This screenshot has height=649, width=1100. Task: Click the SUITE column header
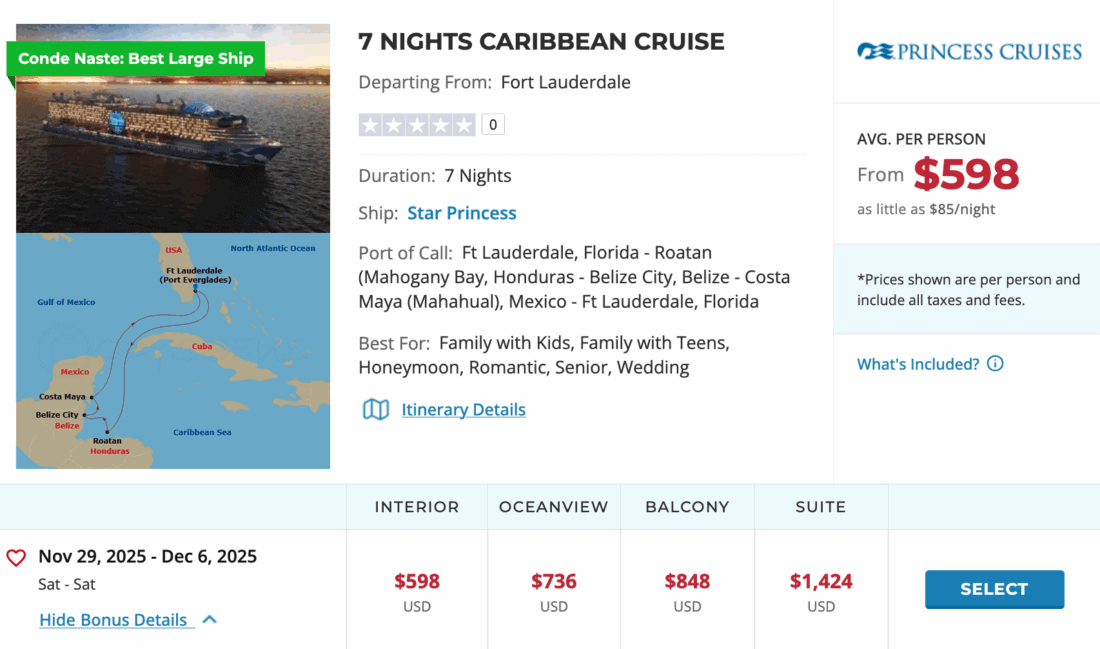pos(821,507)
